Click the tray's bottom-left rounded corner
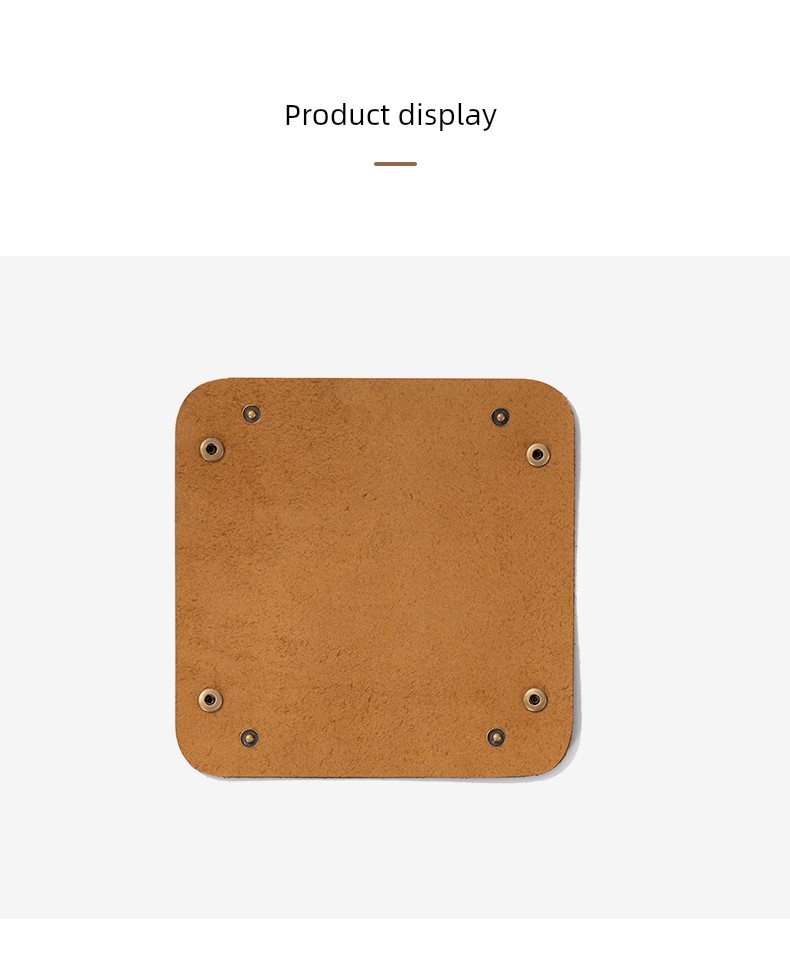790x971 pixels. pyautogui.click(x=193, y=760)
